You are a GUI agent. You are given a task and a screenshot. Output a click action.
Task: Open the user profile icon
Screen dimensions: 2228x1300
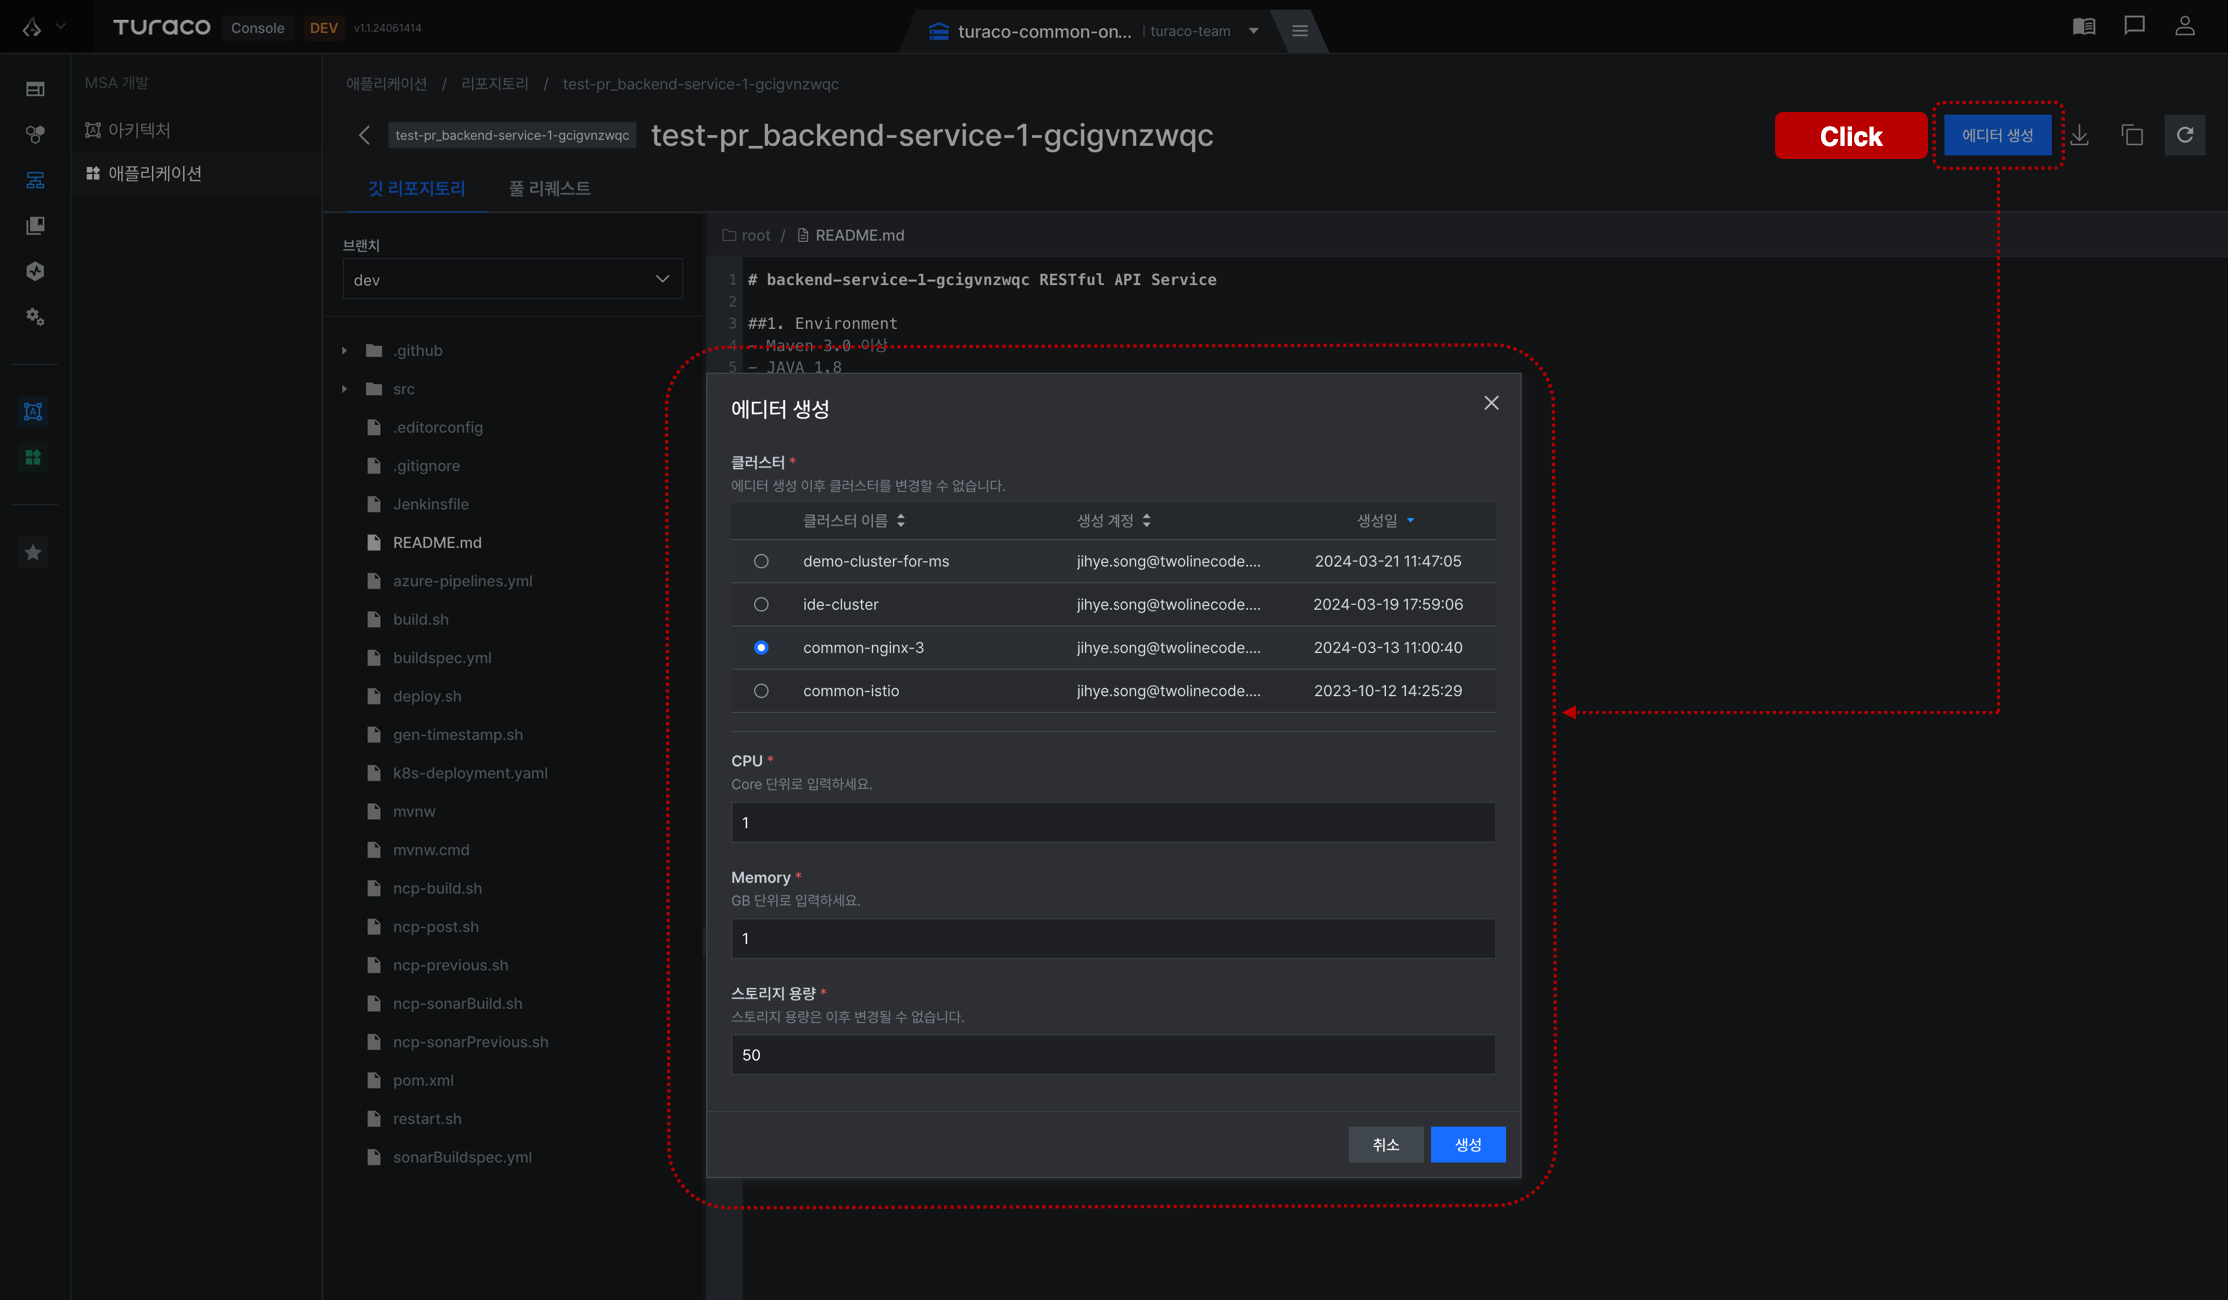pos(2185,26)
